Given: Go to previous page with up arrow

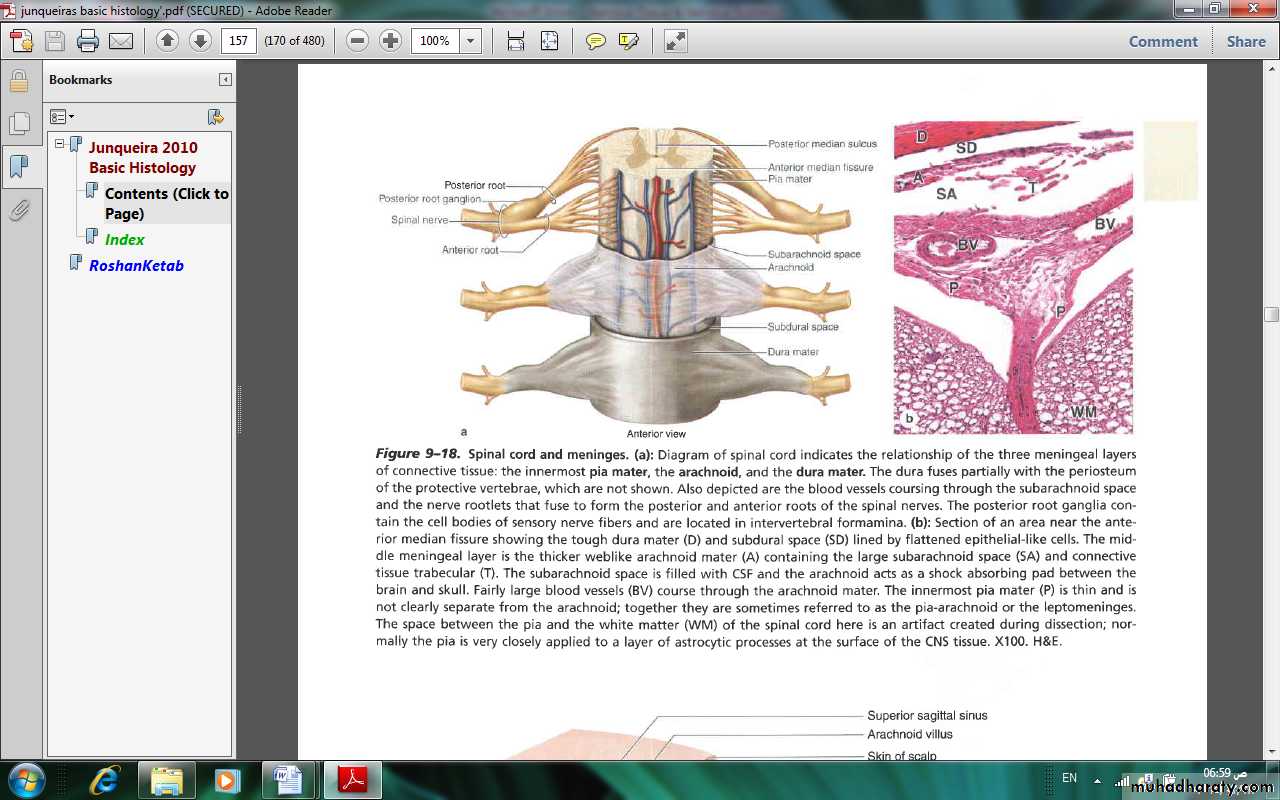Looking at the screenshot, I should [167, 41].
